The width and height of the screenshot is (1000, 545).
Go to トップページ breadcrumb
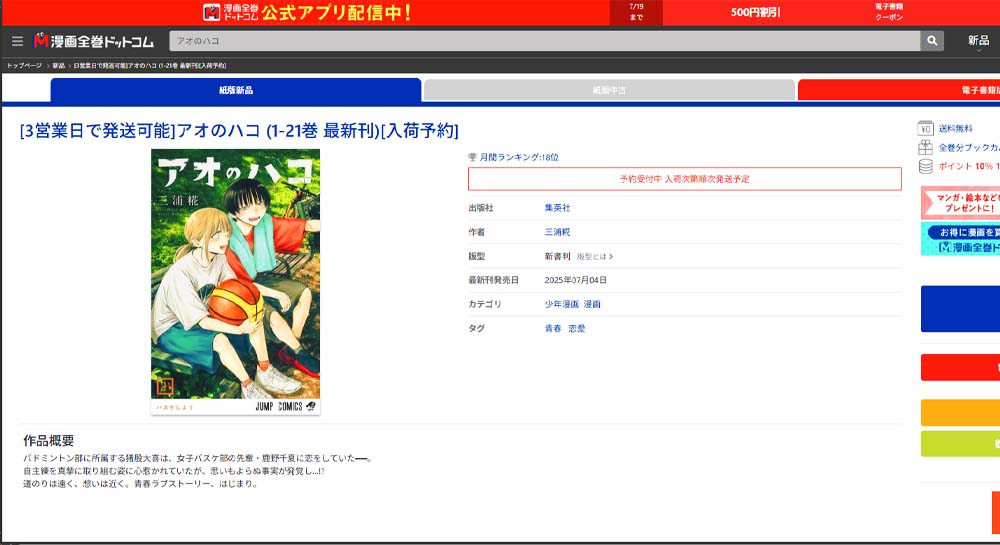(24, 66)
